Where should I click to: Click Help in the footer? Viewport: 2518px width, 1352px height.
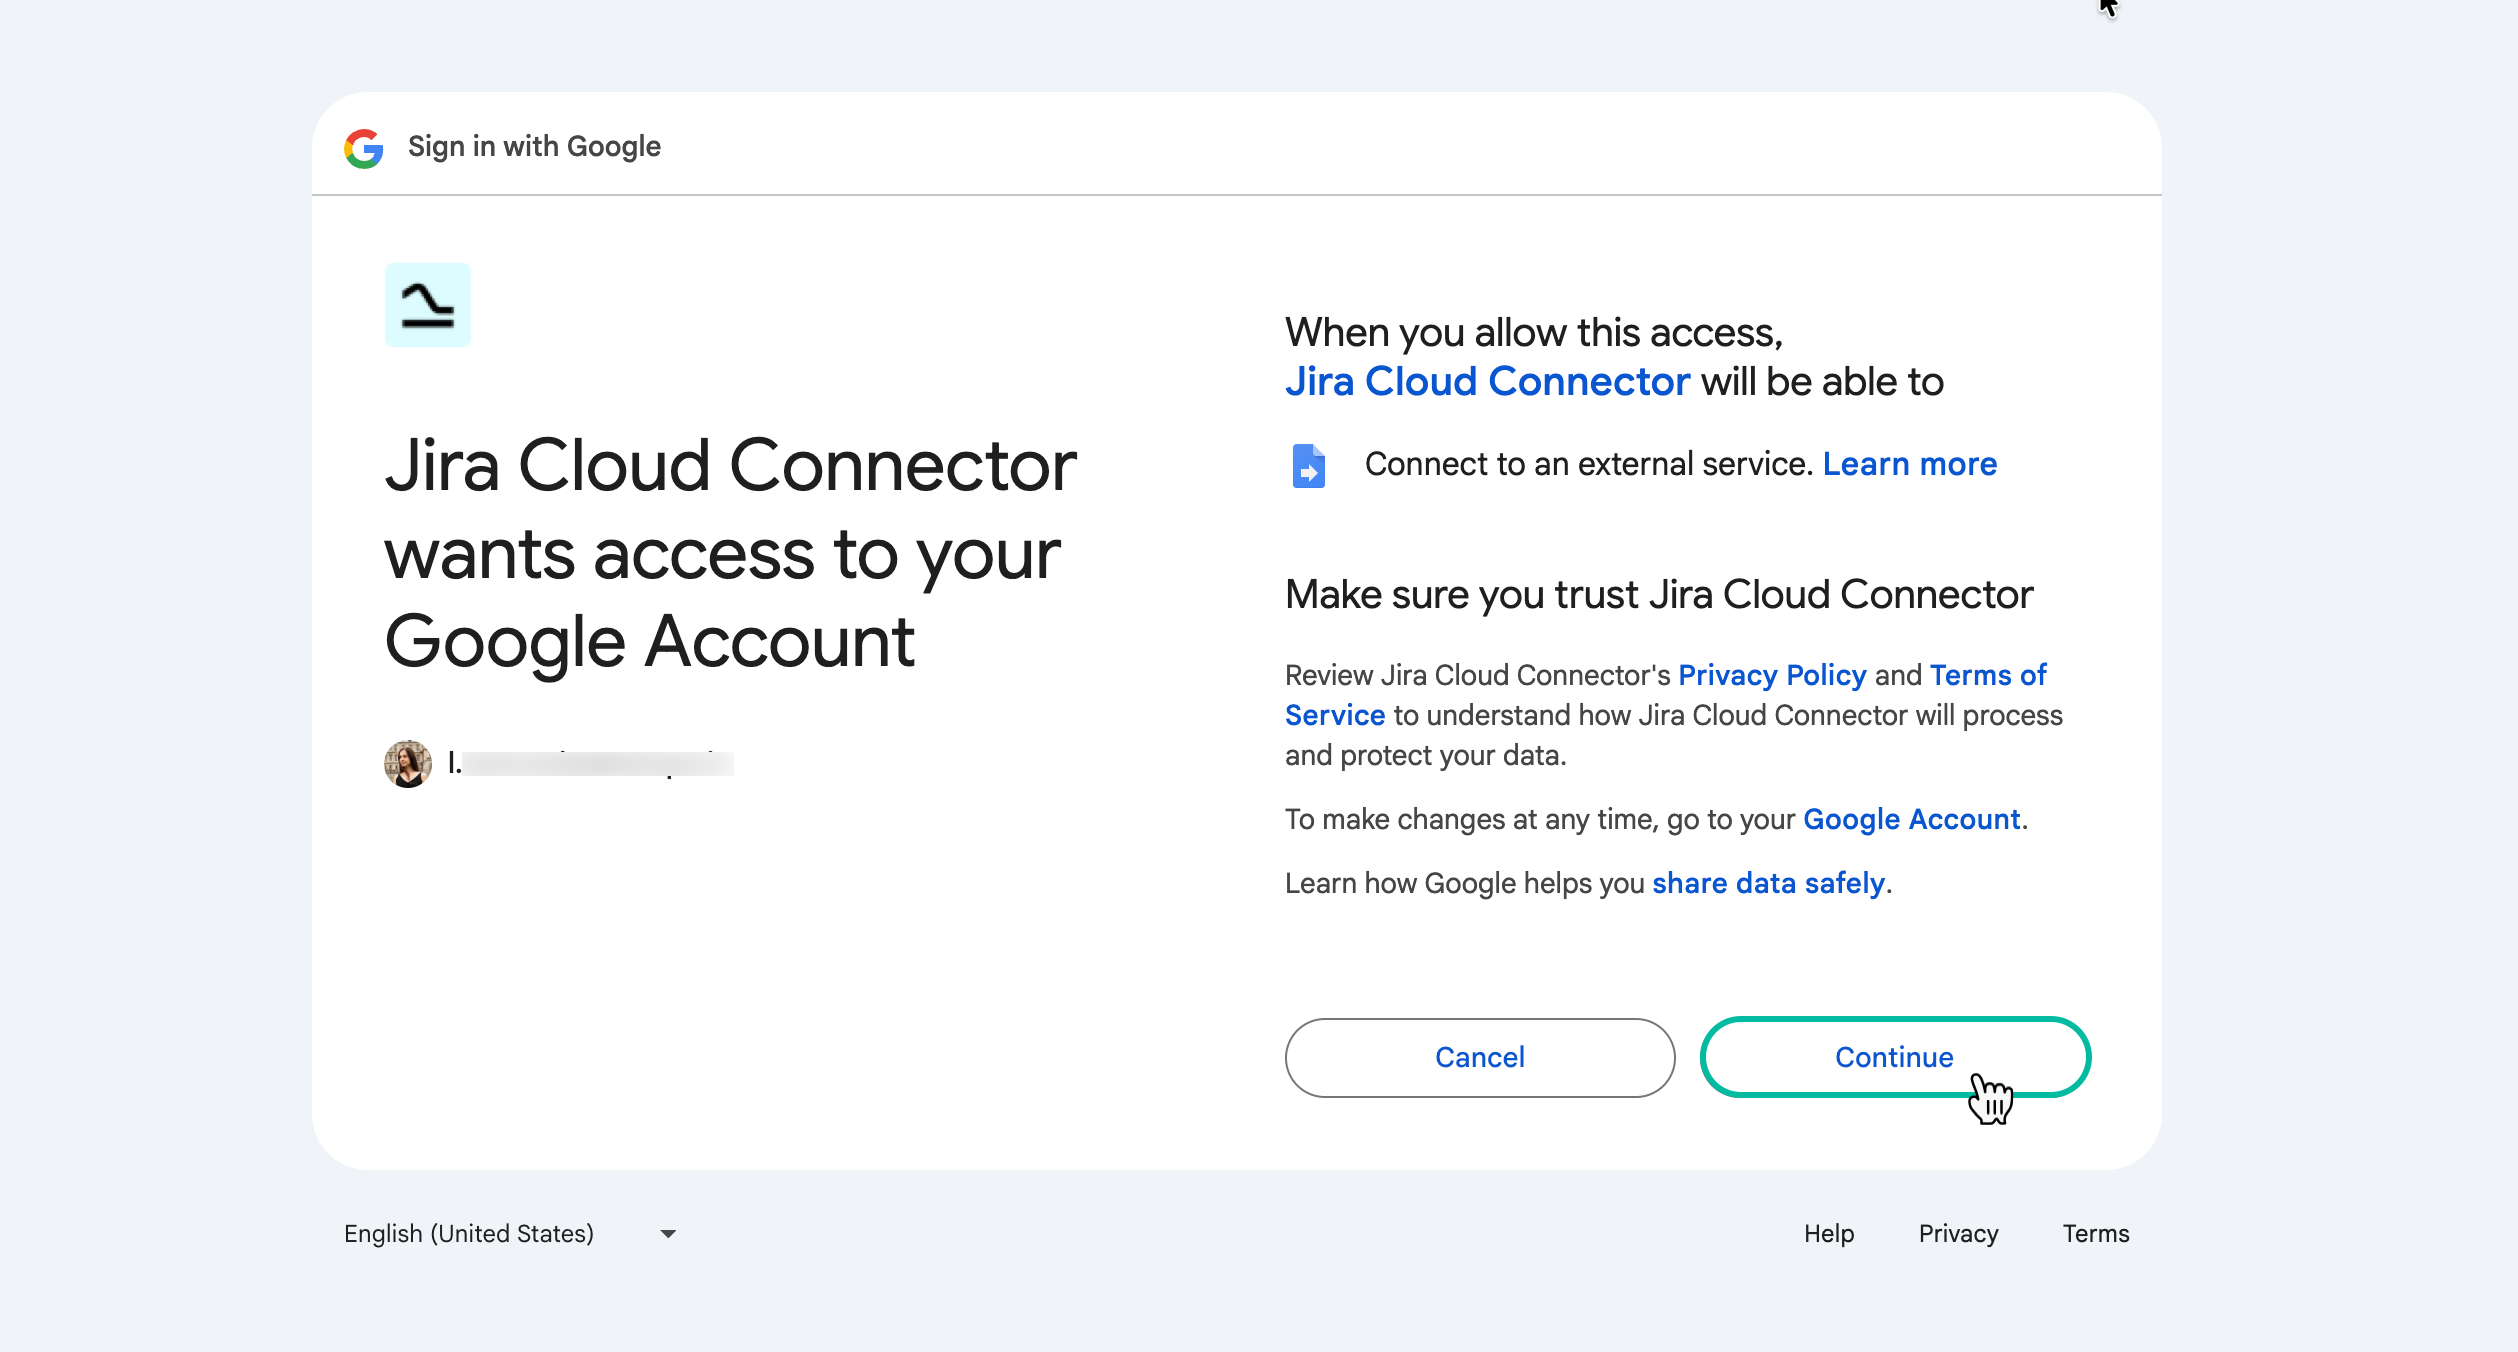pyautogui.click(x=1829, y=1233)
